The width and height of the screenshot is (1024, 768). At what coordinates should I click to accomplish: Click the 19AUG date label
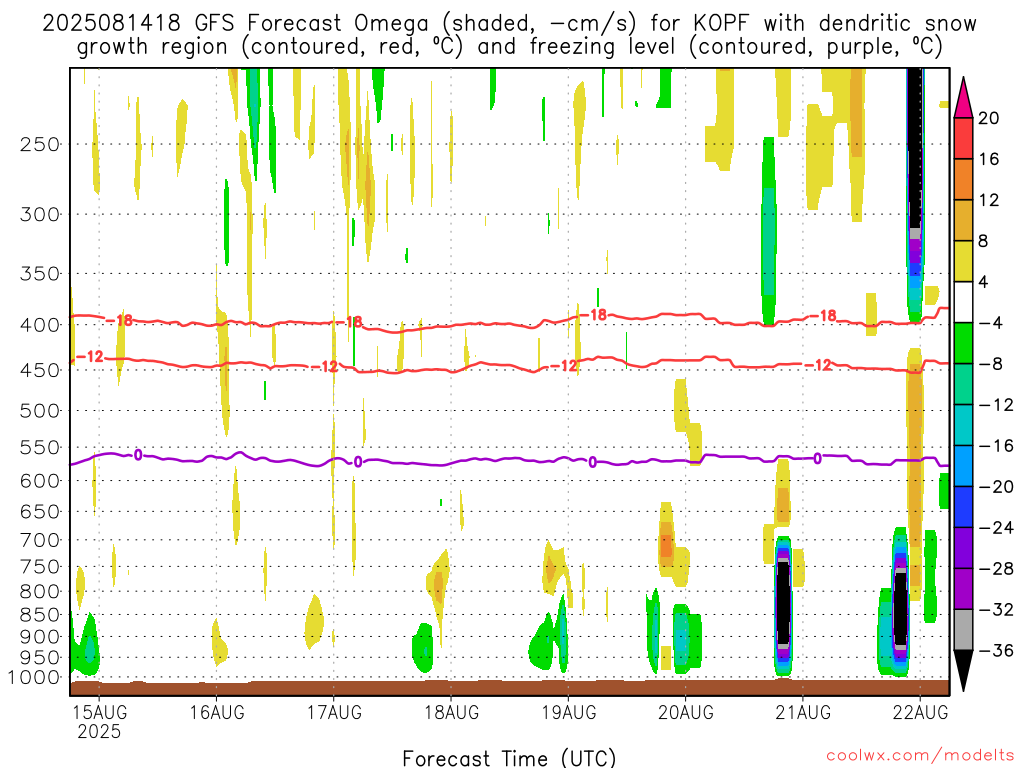569,712
